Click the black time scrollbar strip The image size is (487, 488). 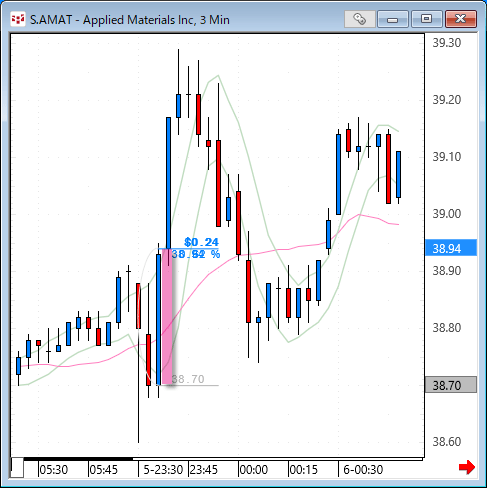tap(78, 459)
